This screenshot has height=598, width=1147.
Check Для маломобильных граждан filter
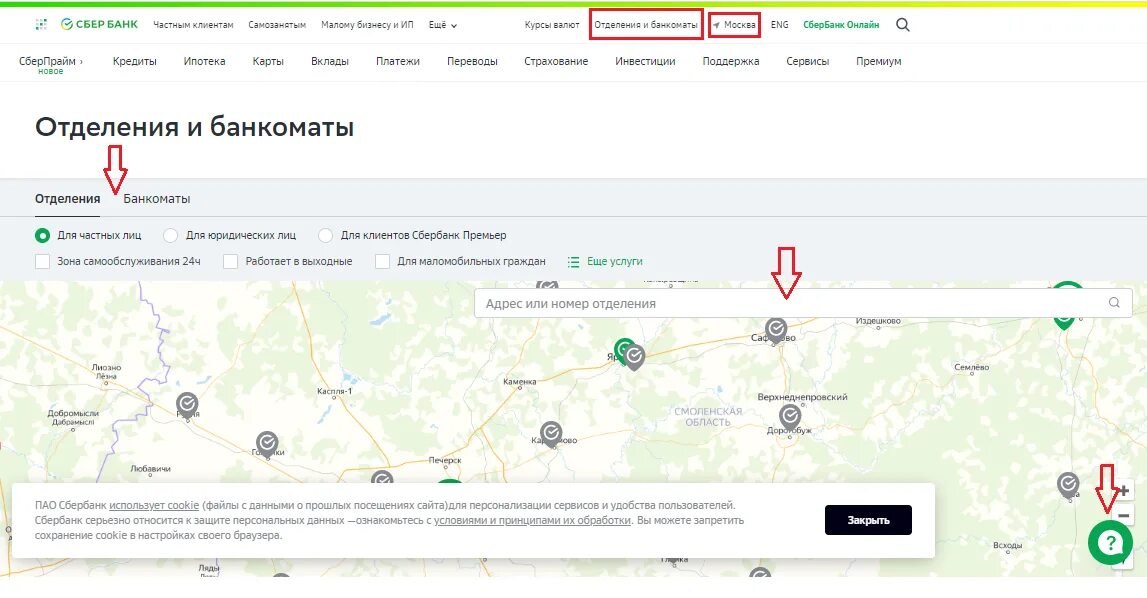382,261
